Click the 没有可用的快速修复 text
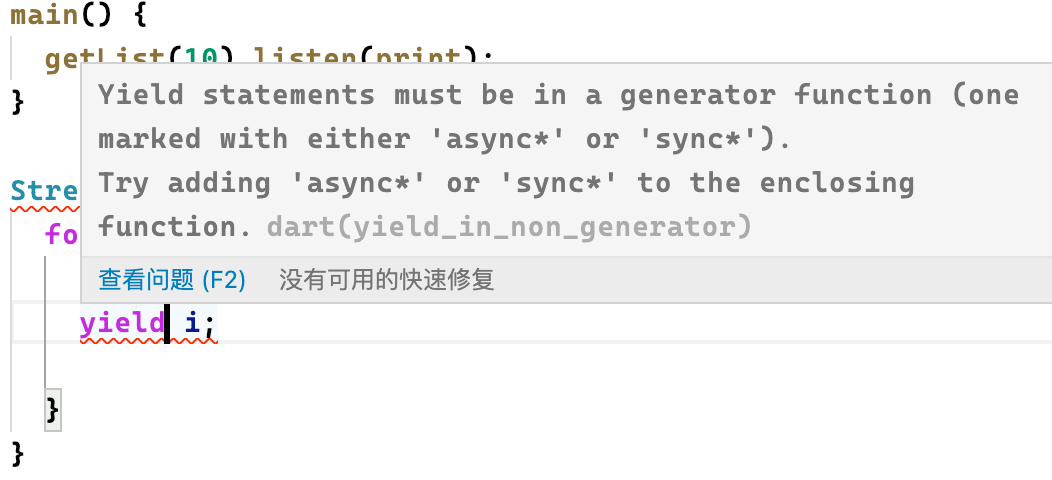Image resolution: width=1052 pixels, height=480 pixels. (387, 280)
